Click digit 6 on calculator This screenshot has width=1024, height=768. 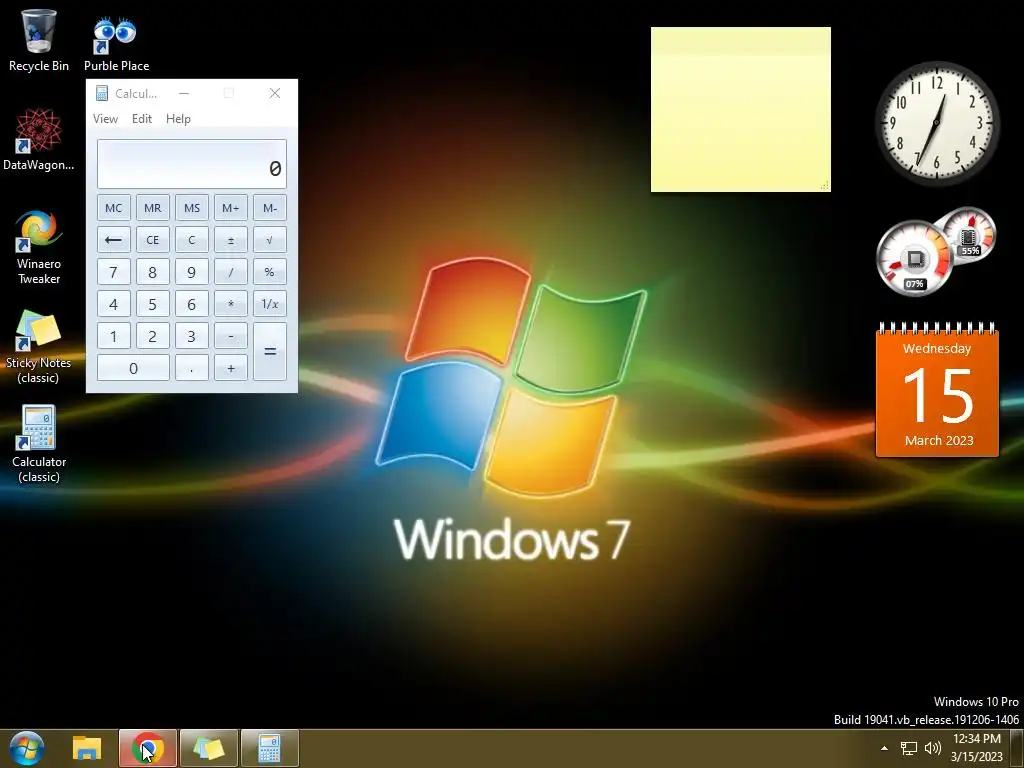click(x=192, y=304)
